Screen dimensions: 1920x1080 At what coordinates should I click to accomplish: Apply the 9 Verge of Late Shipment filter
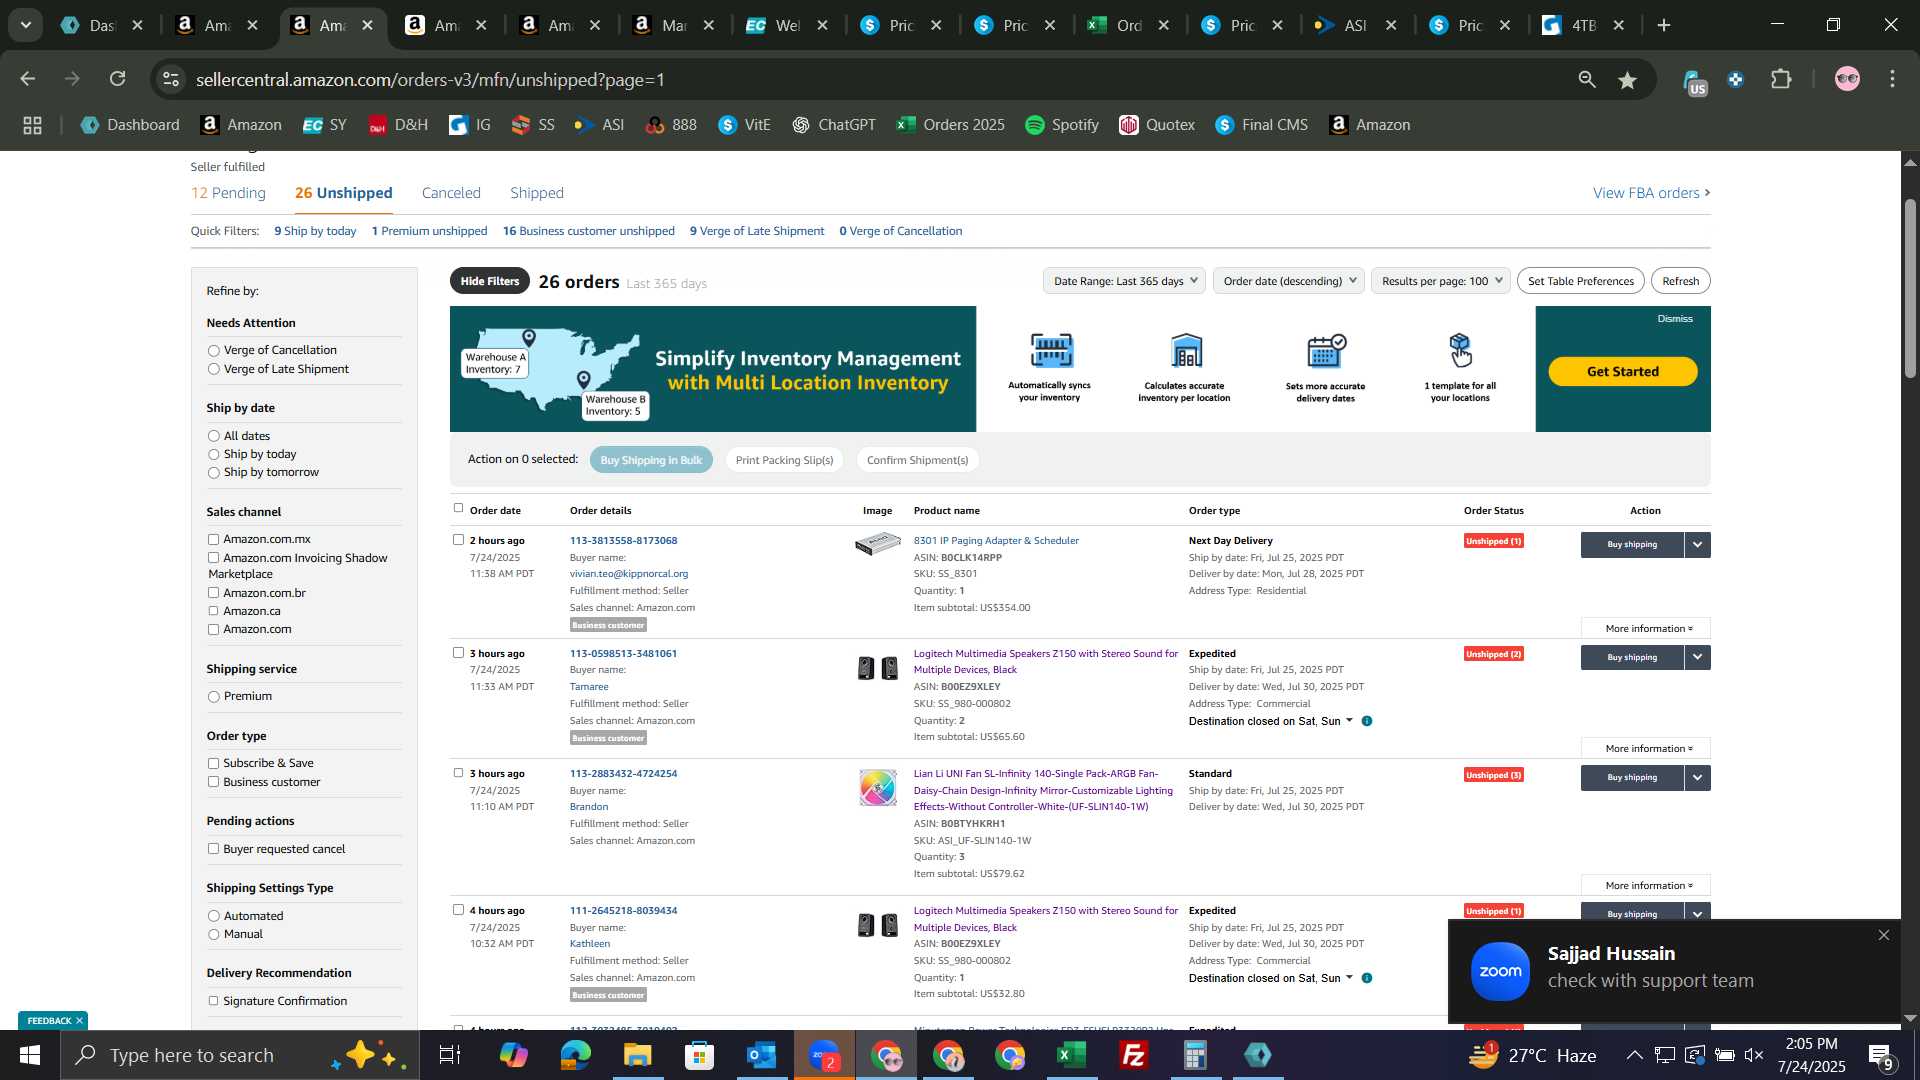click(x=757, y=231)
